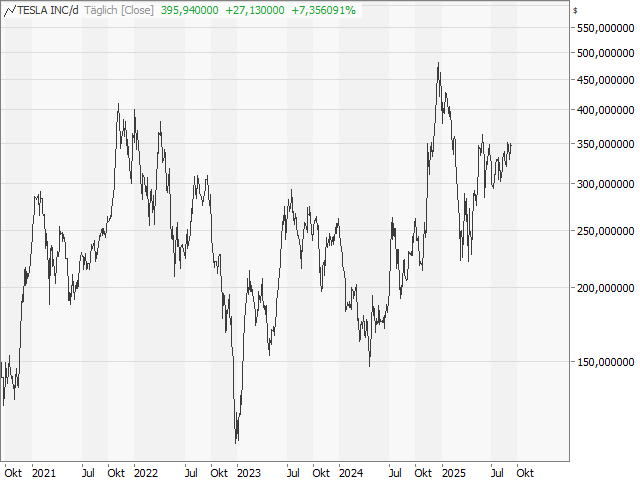Click the Jul label after 2025

(x=497, y=473)
